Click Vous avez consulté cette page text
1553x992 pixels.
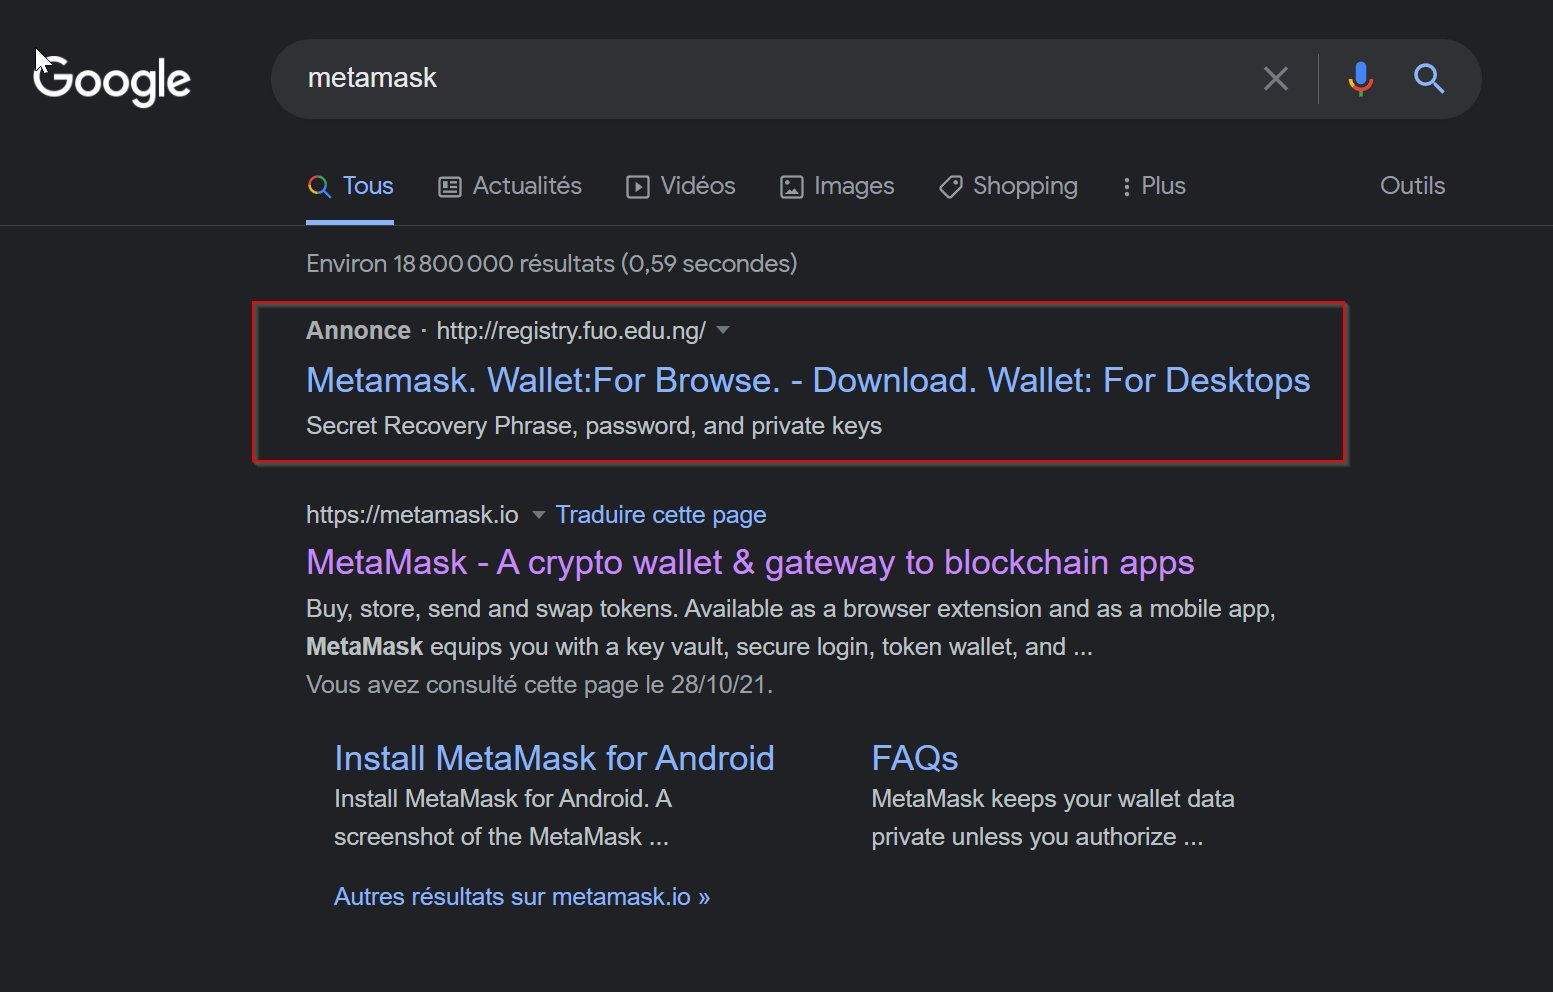pyautogui.click(x=540, y=685)
